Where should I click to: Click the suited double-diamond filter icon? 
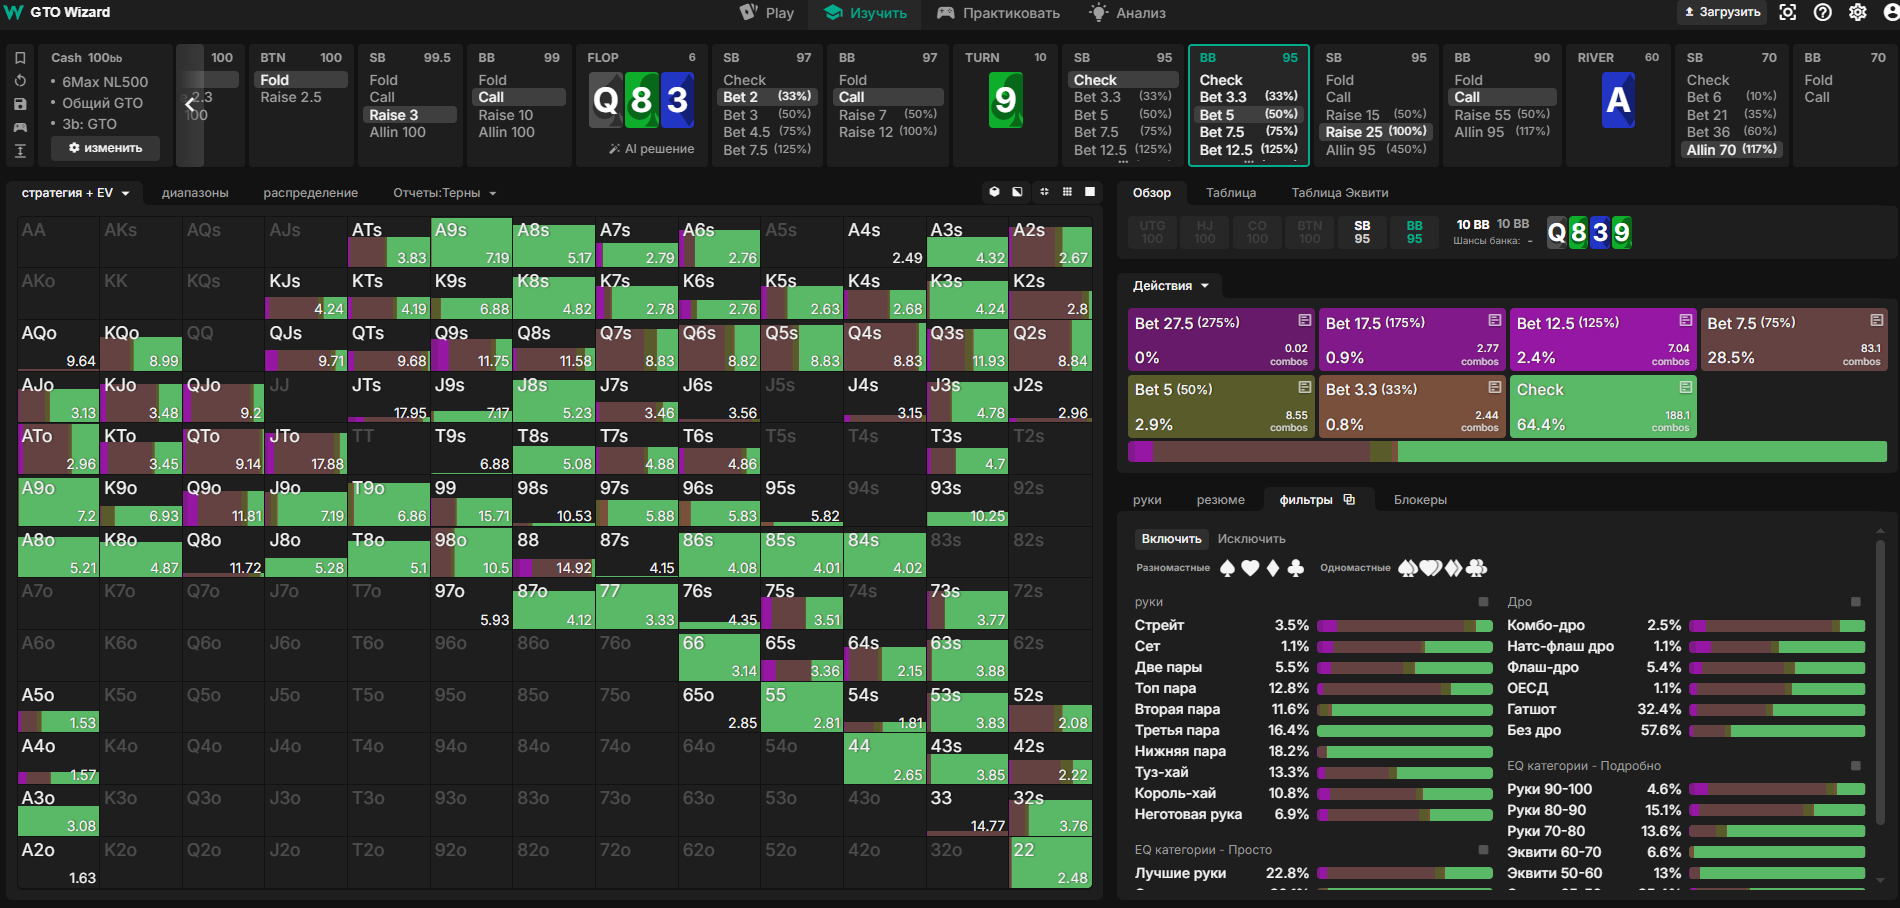(1454, 568)
